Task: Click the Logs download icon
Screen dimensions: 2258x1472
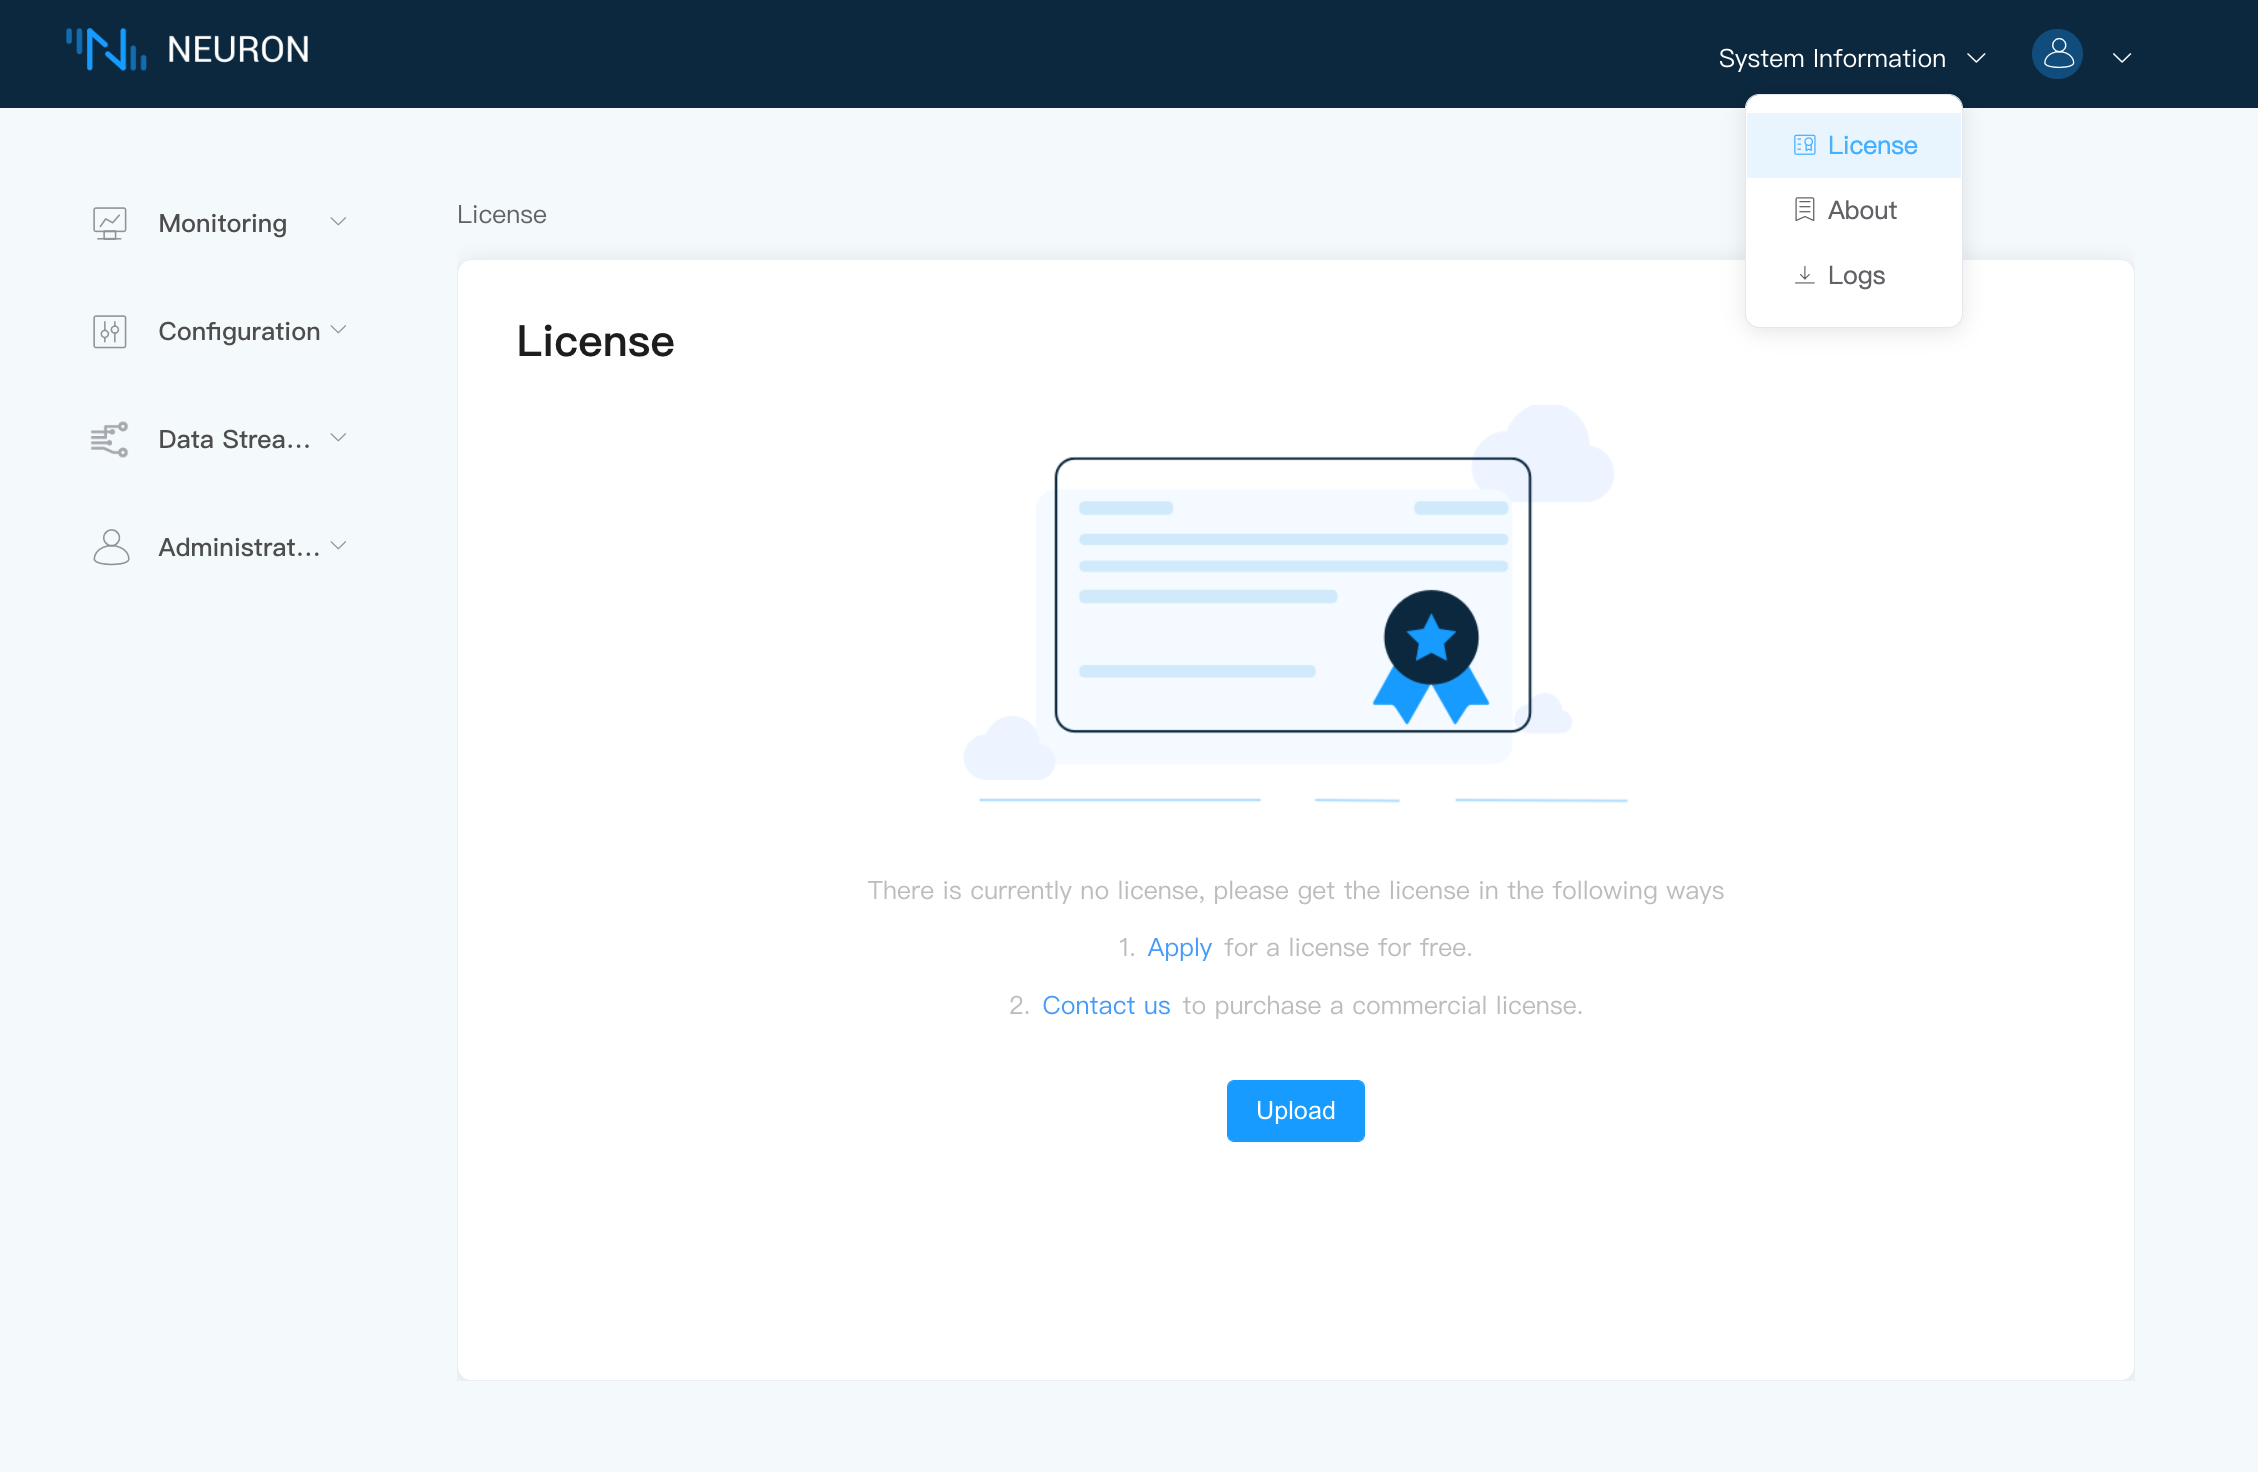Action: 1804,274
